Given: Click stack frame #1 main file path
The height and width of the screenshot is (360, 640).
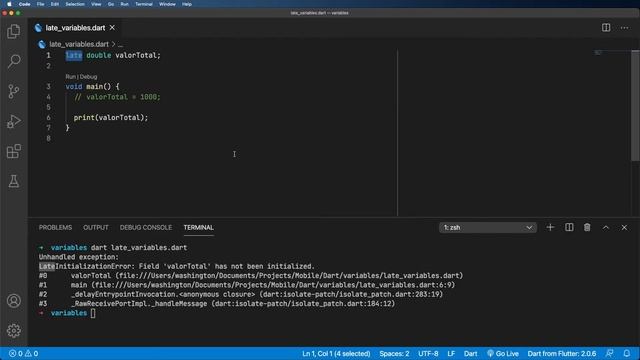Looking at the screenshot, I should 273,285.
